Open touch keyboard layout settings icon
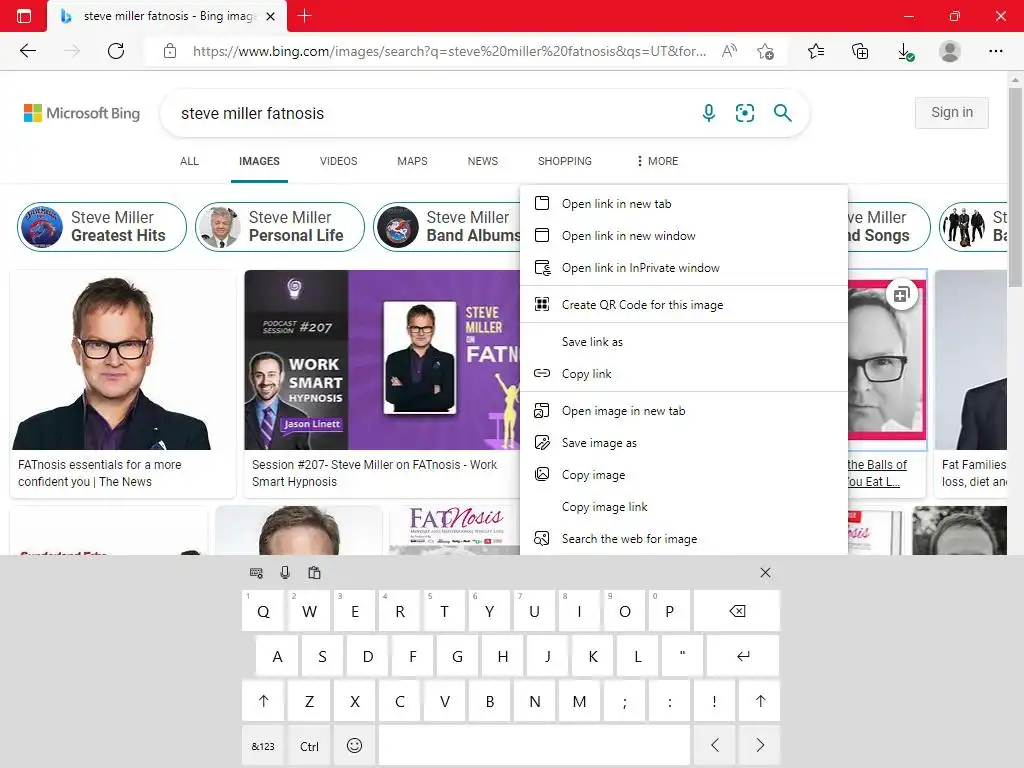This screenshot has width=1024, height=768. [x=256, y=573]
